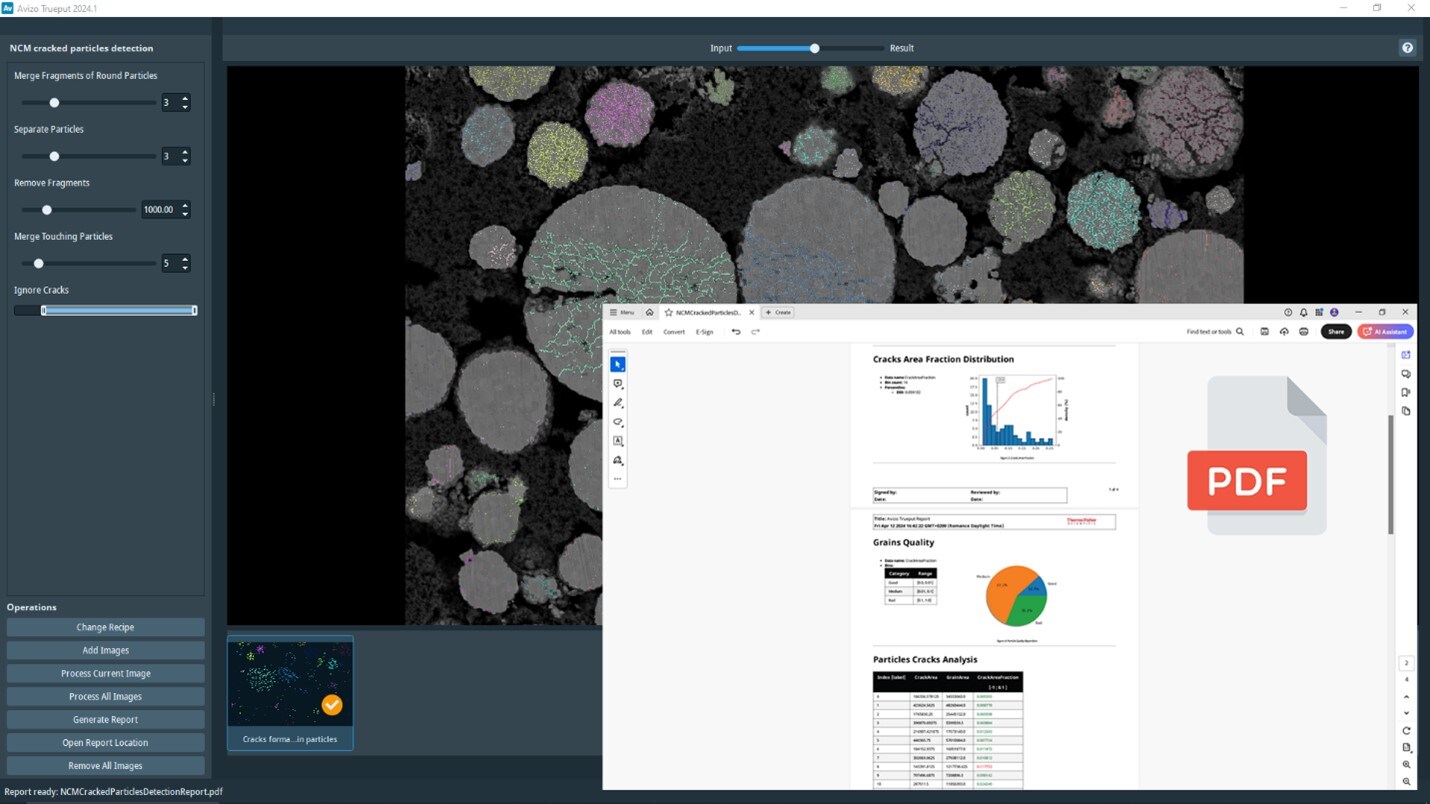
Task: Open the All tools menu in Acrobat
Action: (x=619, y=331)
